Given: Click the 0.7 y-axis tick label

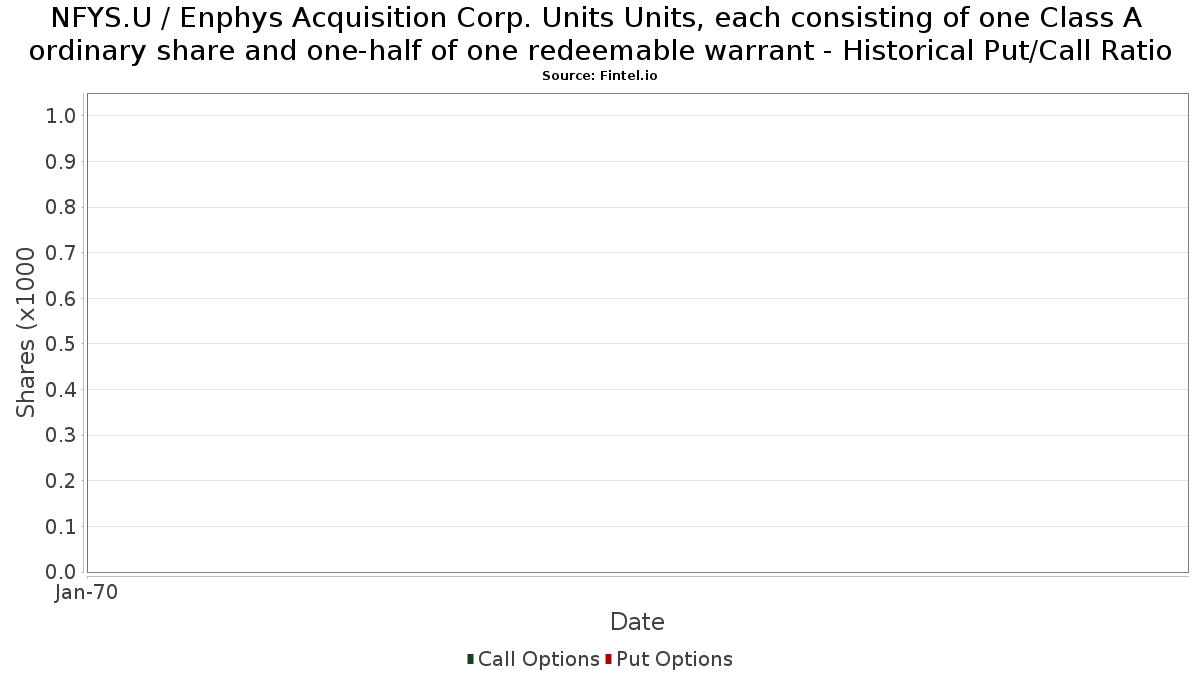Looking at the screenshot, I should tap(61, 253).
